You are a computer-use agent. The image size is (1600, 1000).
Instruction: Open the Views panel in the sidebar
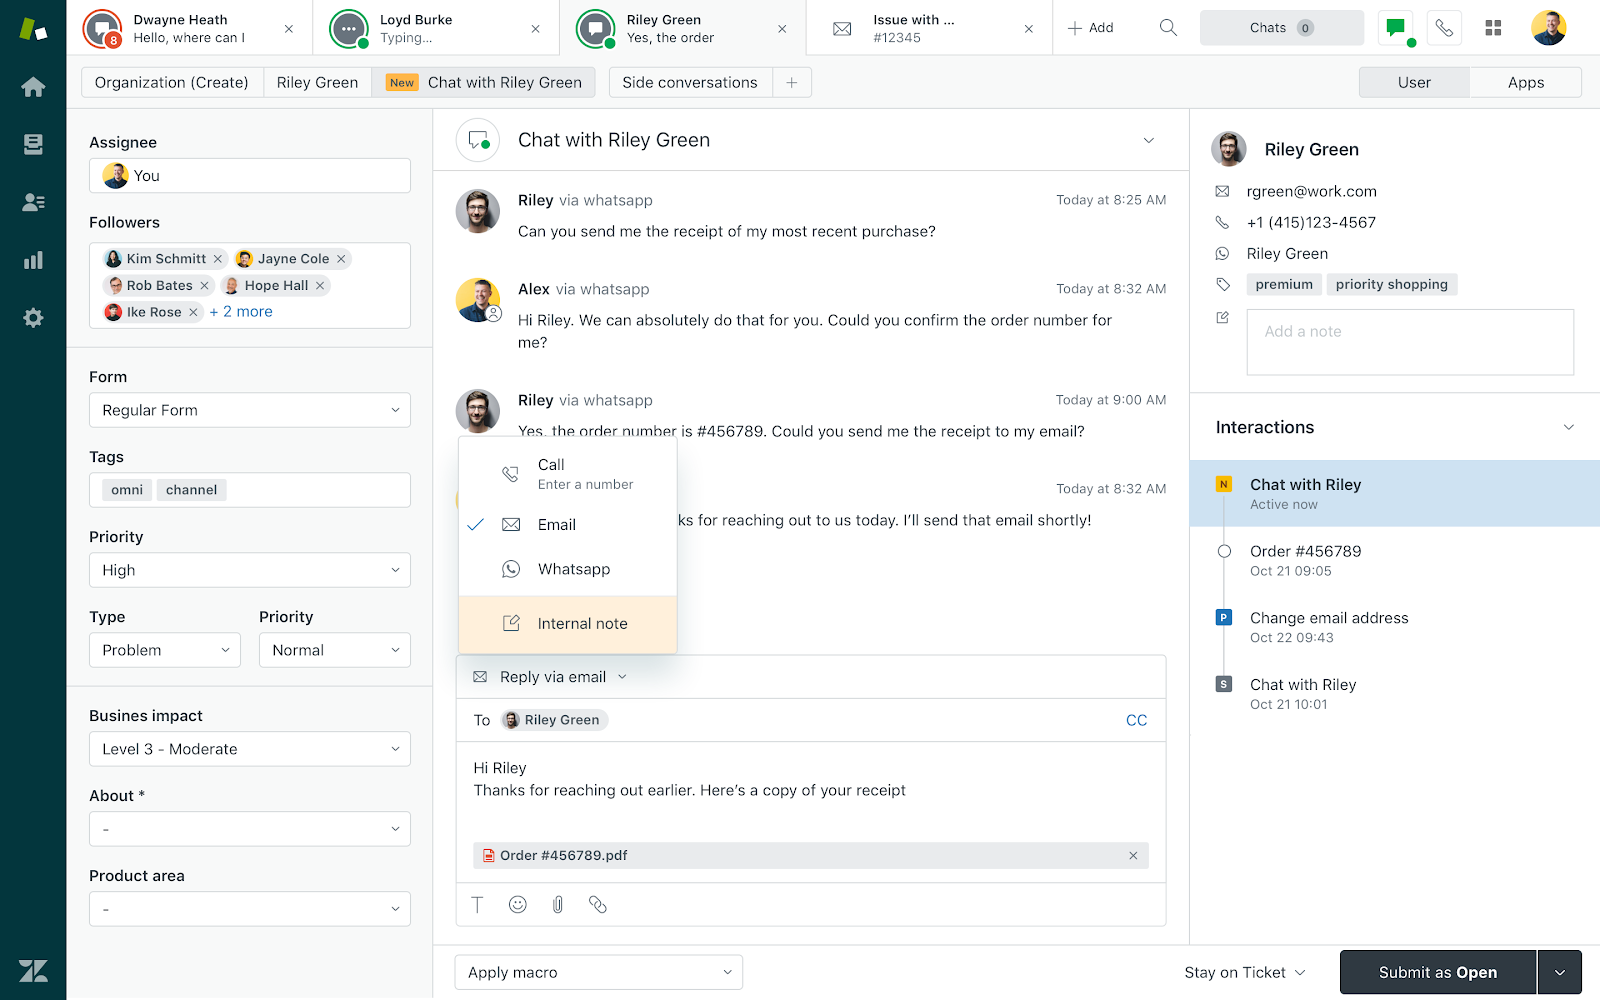[x=33, y=144]
